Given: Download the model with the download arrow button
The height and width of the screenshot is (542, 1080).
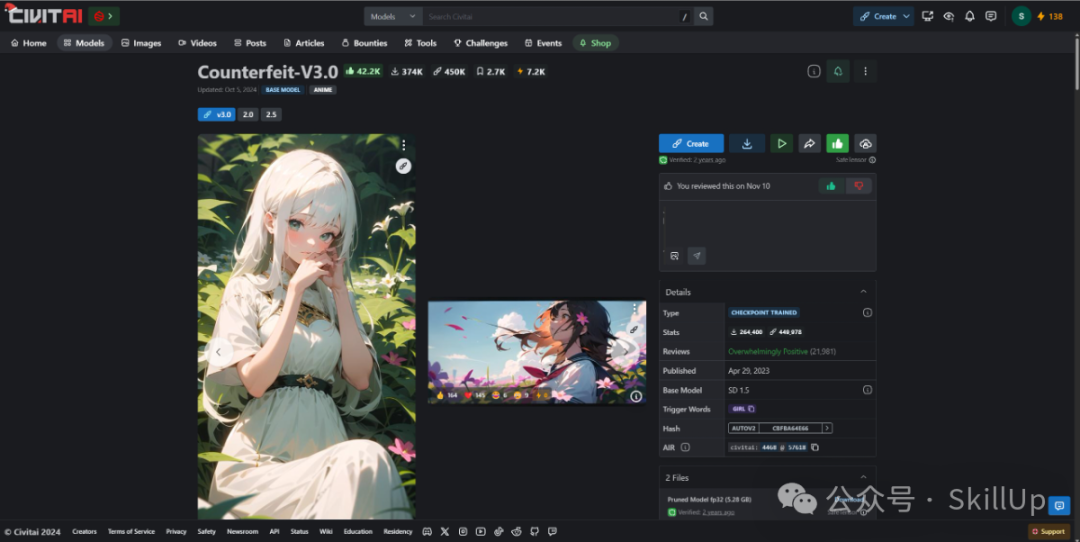Looking at the screenshot, I should (747, 143).
